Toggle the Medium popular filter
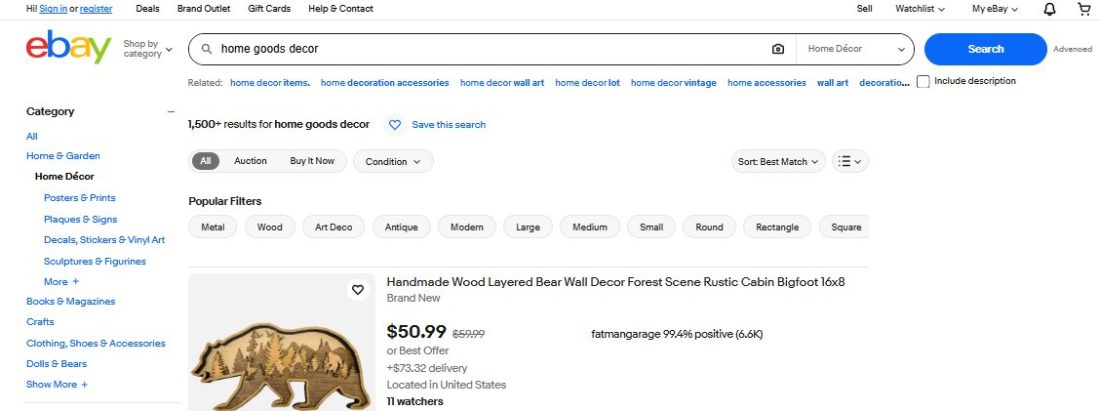Viewport: 1100px width, 411px height. [x=590, y=227]
